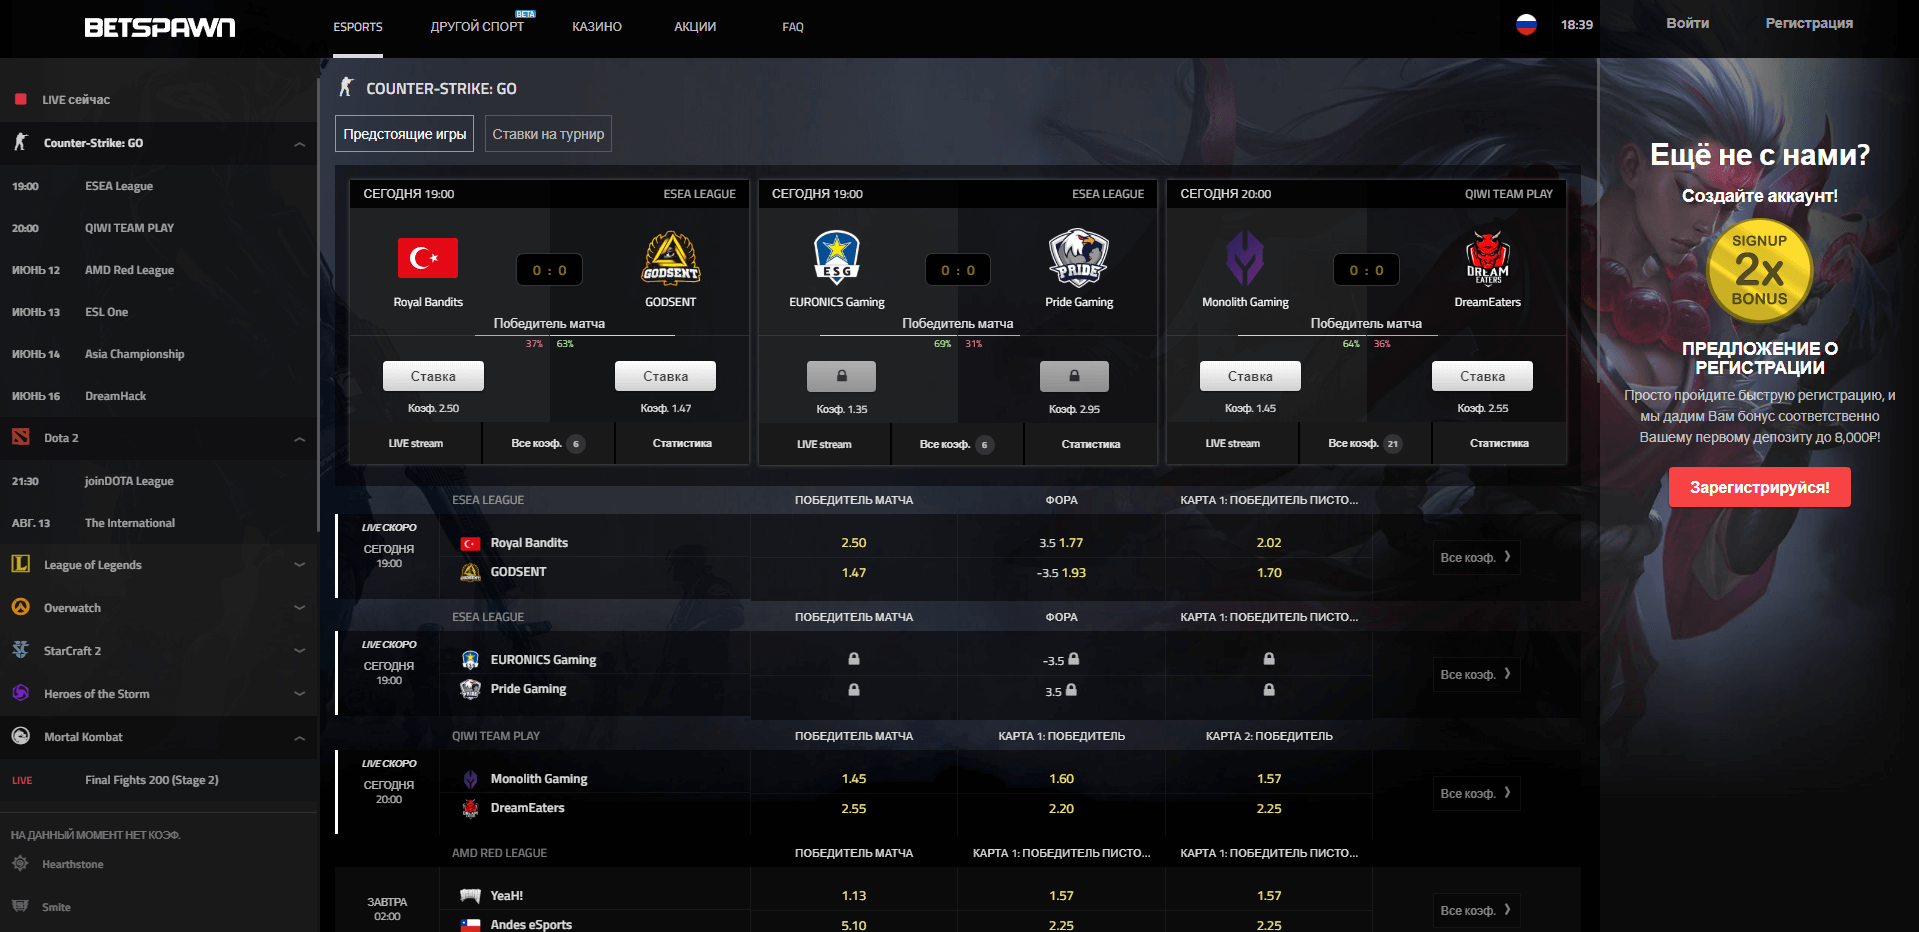The width and height of the screenshot is (1919, 932).
Task: Place Ставка bet on GODSENT
Action: coord(665,376)
